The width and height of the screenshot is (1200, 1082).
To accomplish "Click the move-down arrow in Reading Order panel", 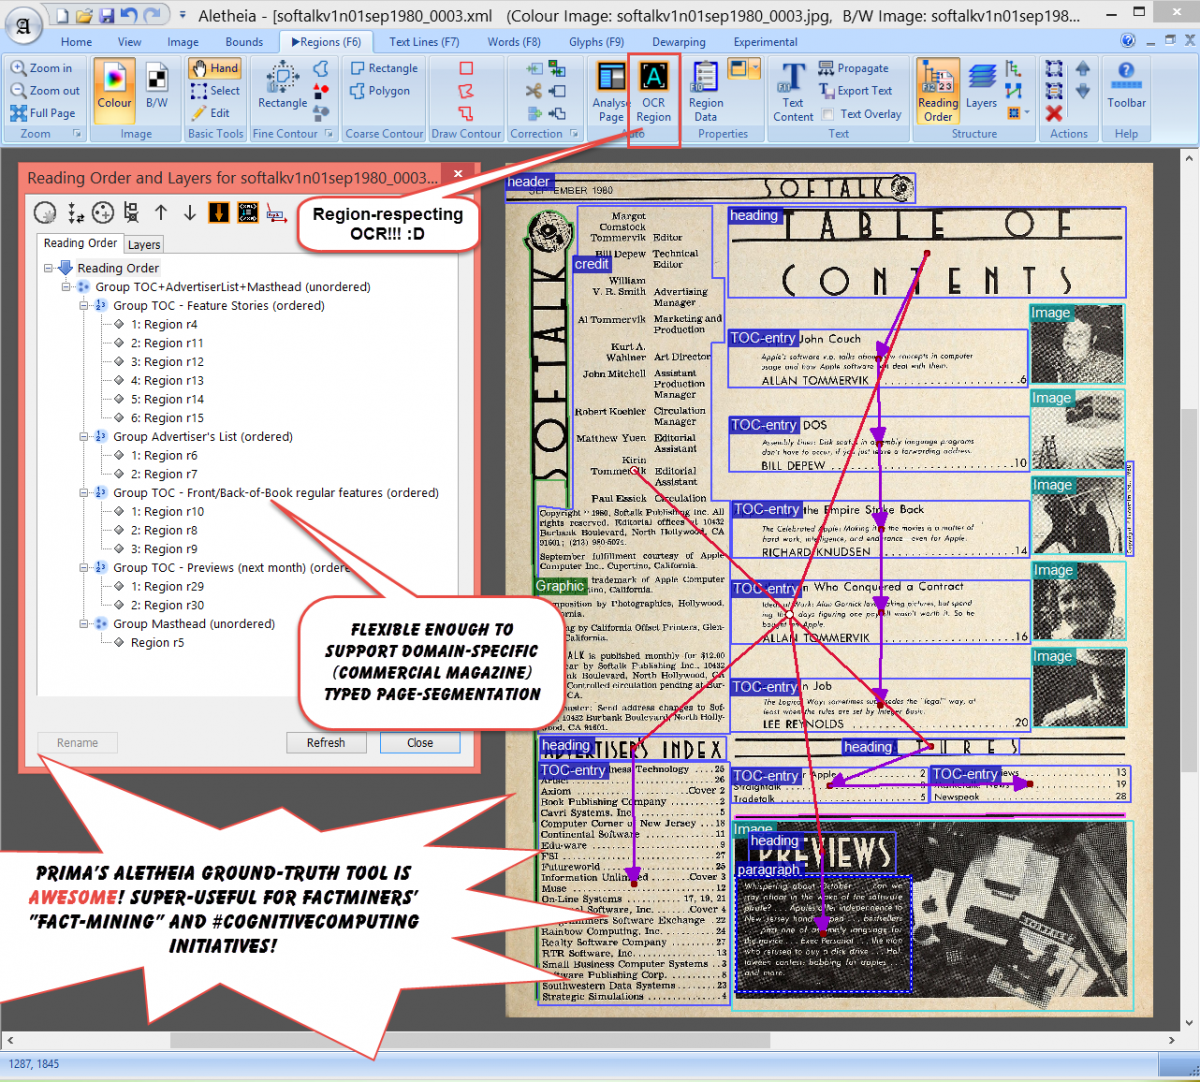I will point(189,212).
